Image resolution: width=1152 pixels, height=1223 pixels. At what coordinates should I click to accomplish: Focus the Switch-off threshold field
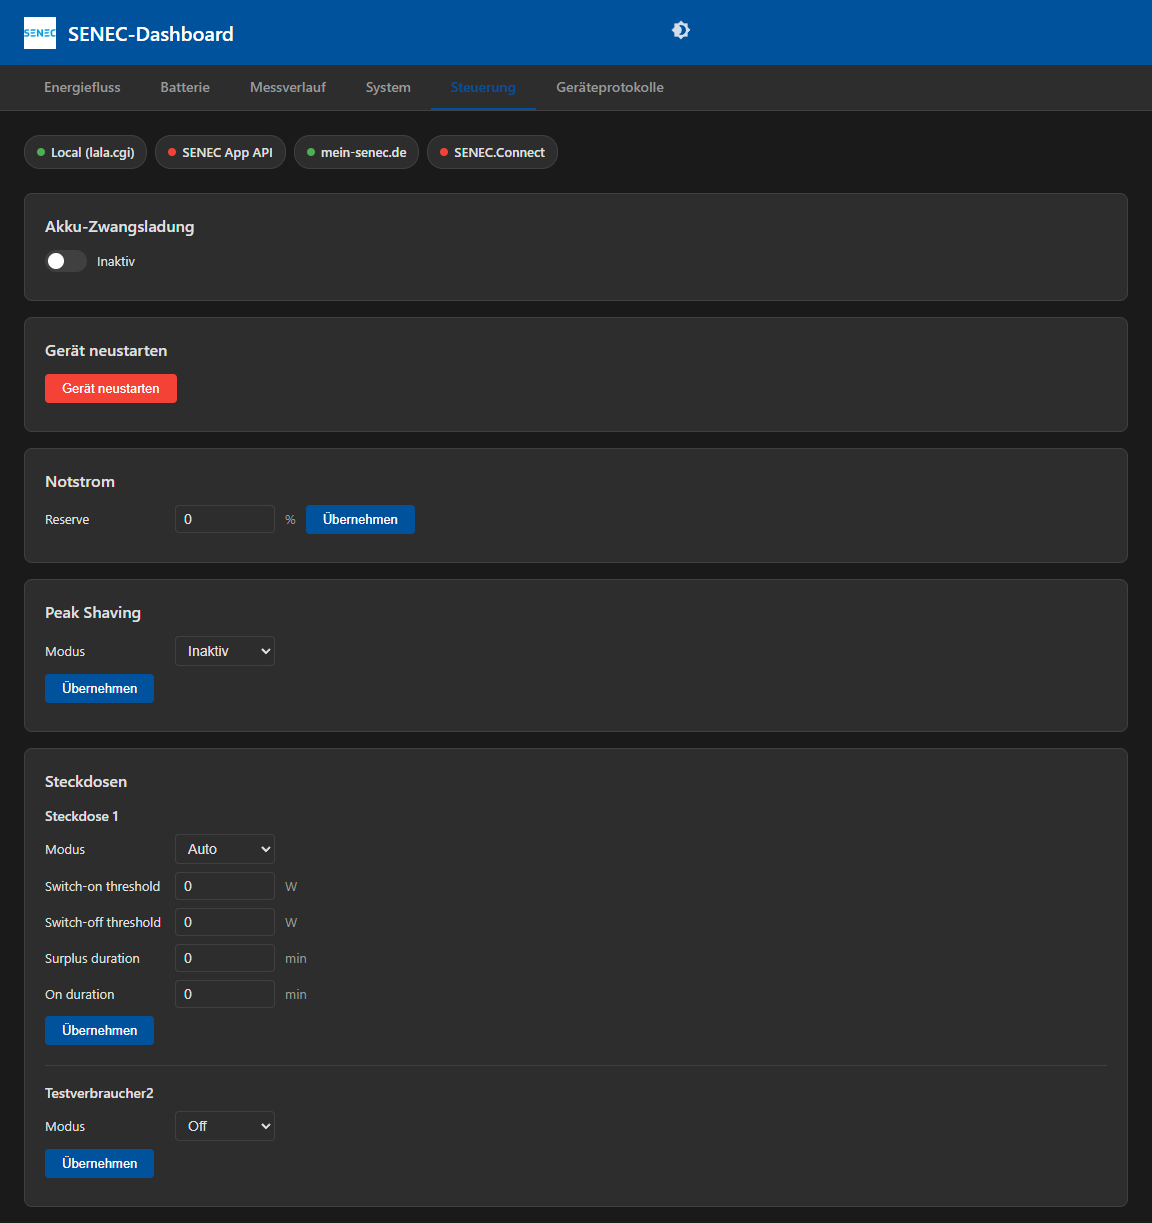tap(225, 922)
